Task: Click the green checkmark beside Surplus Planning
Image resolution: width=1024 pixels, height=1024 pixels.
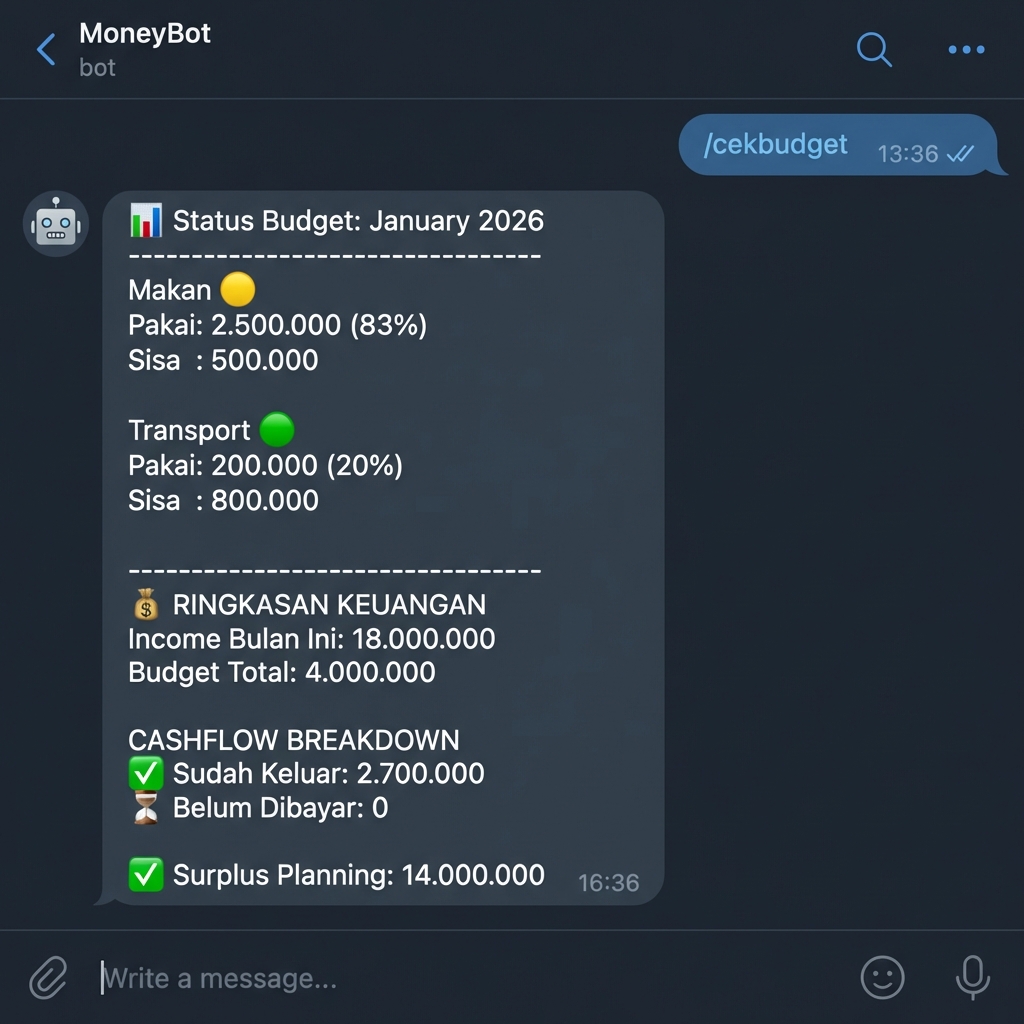Action: tap(145, 874)
